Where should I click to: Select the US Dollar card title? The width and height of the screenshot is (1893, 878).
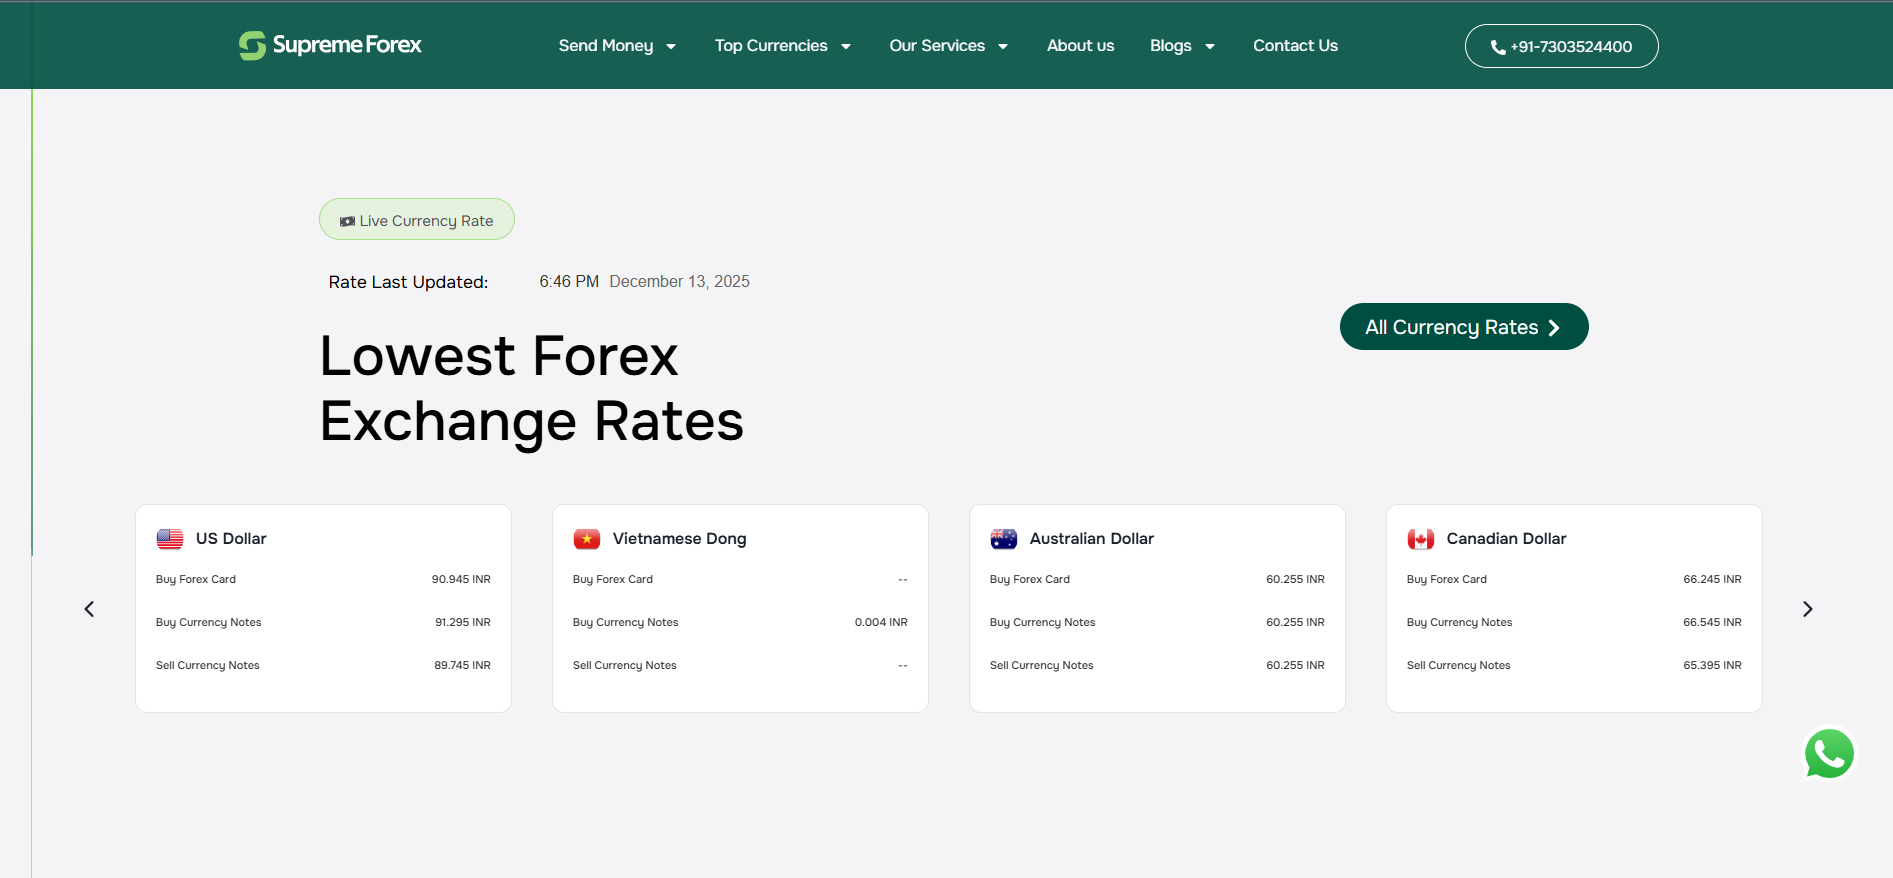231,539
